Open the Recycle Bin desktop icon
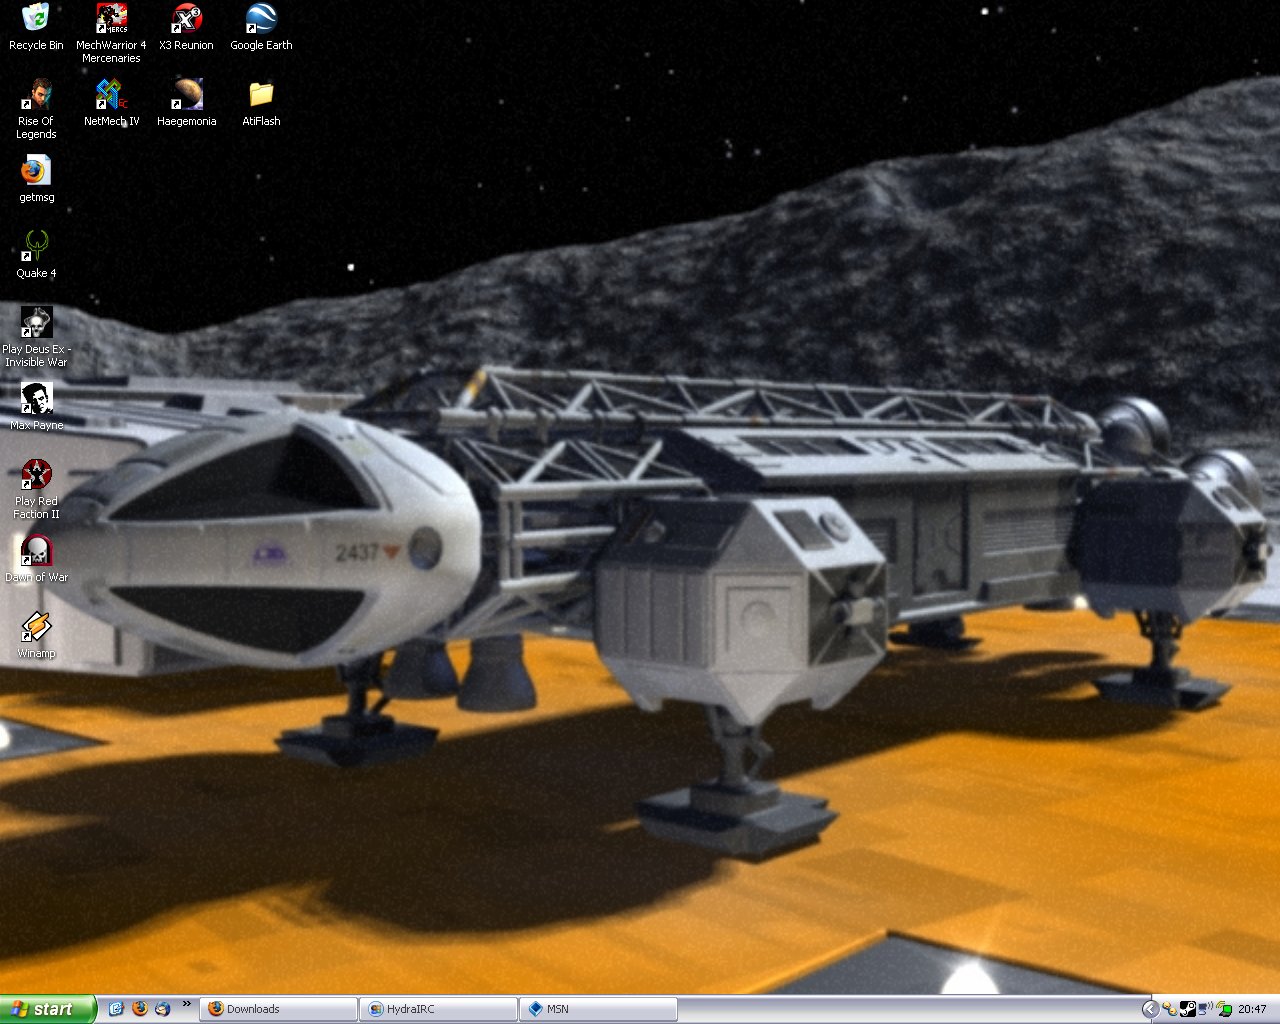 (x=36, y=27)
